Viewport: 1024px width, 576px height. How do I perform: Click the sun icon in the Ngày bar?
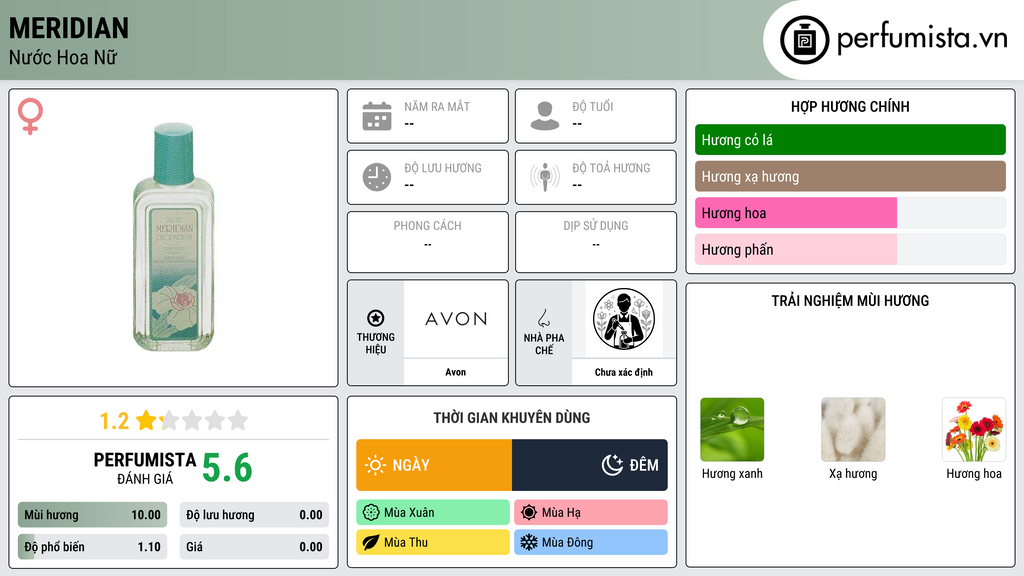[375, 465]
